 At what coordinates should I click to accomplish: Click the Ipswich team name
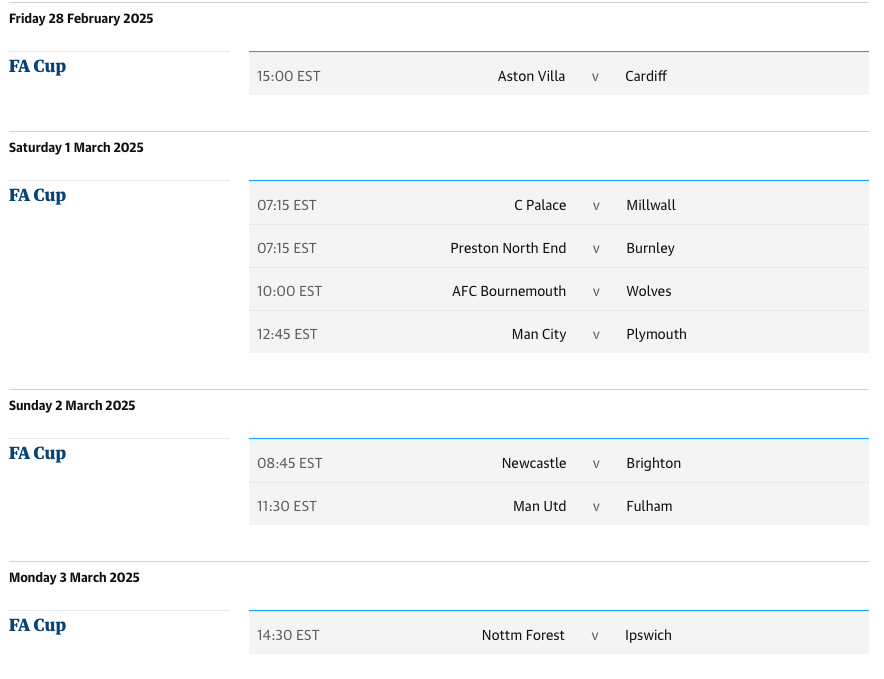click(648, 635)
